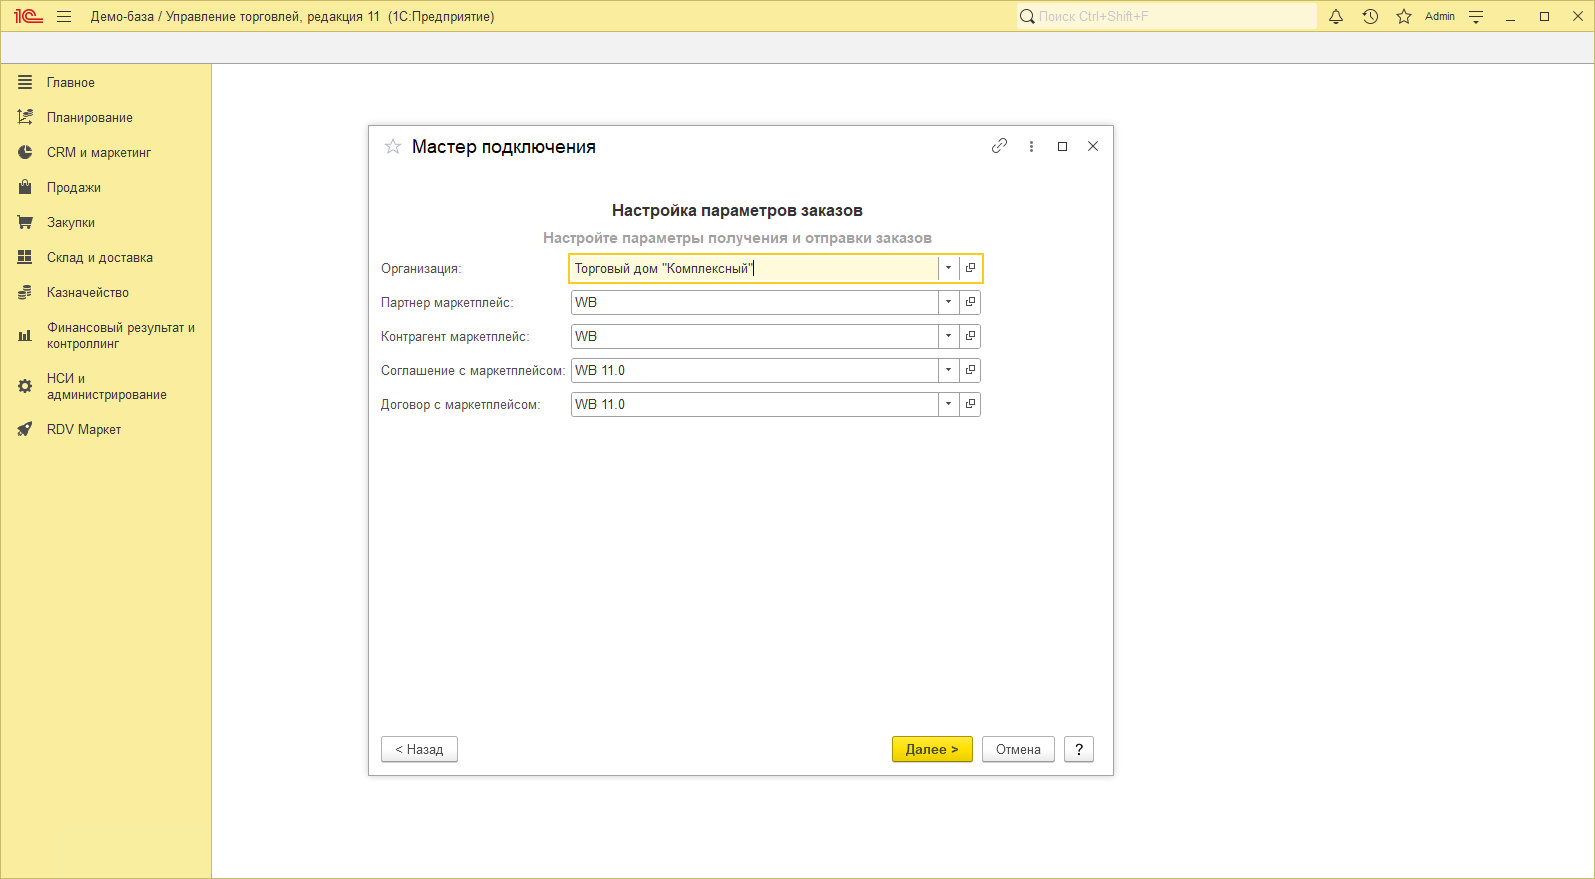Image resolution: width=1595 pixels, height=879 pixels.
Task: Click the Назад button
Action: pos(419,749)
